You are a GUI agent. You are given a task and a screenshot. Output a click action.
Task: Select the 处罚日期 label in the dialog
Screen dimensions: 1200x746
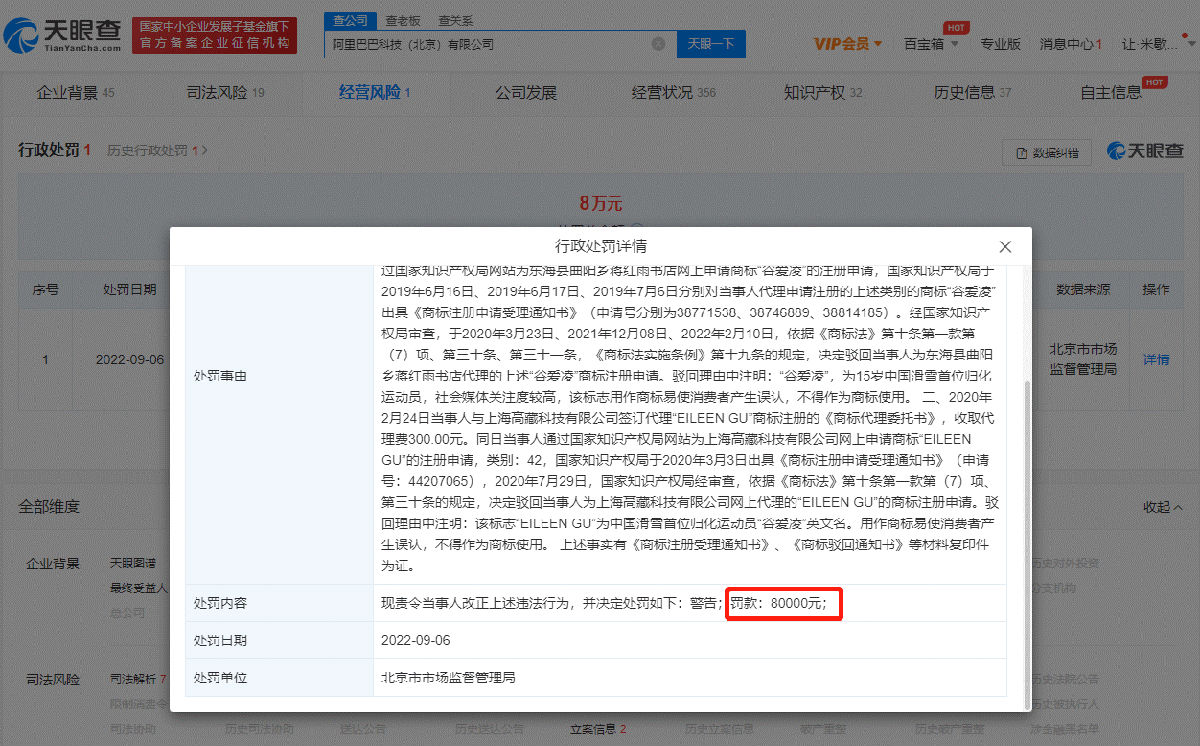(x=219, y=640)
